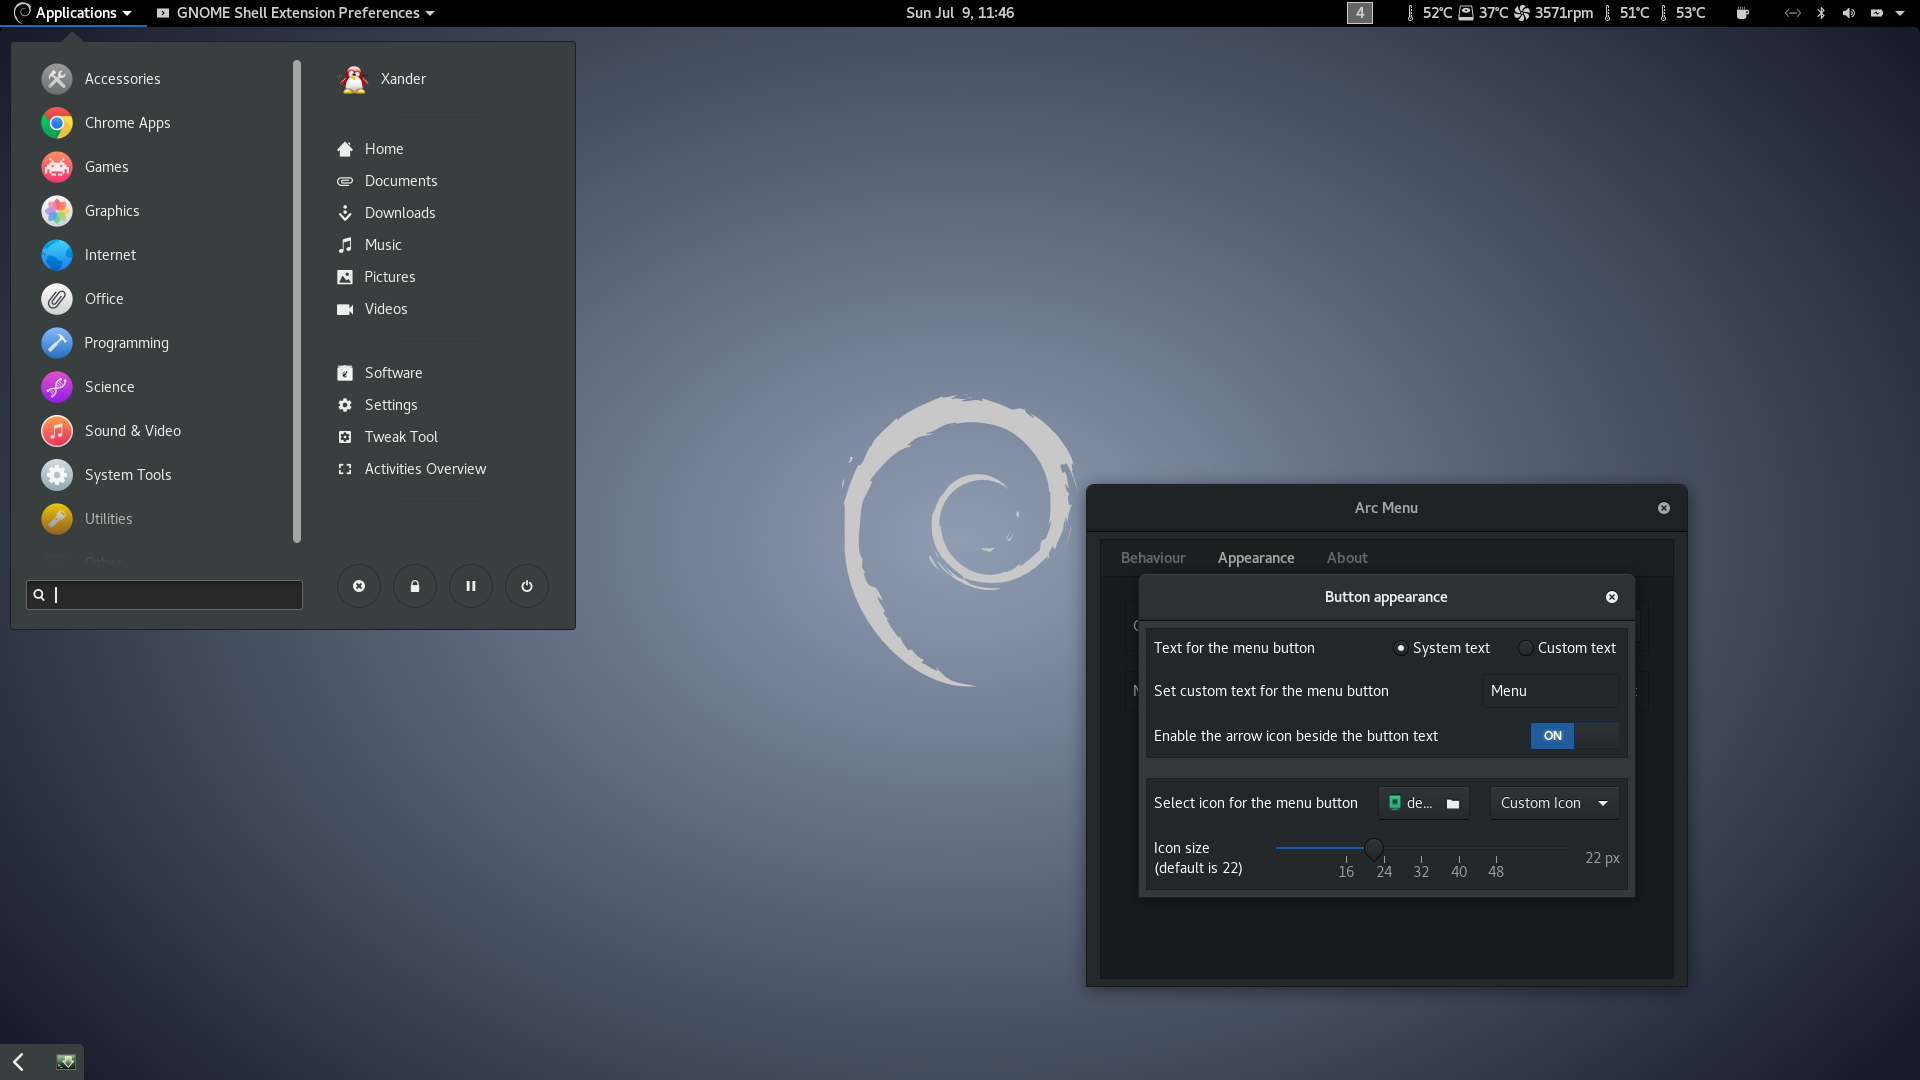This screenshot has width=1920, height=1080.
Task: Click the icon size slider handle
Action: (x=1374, y=849)
